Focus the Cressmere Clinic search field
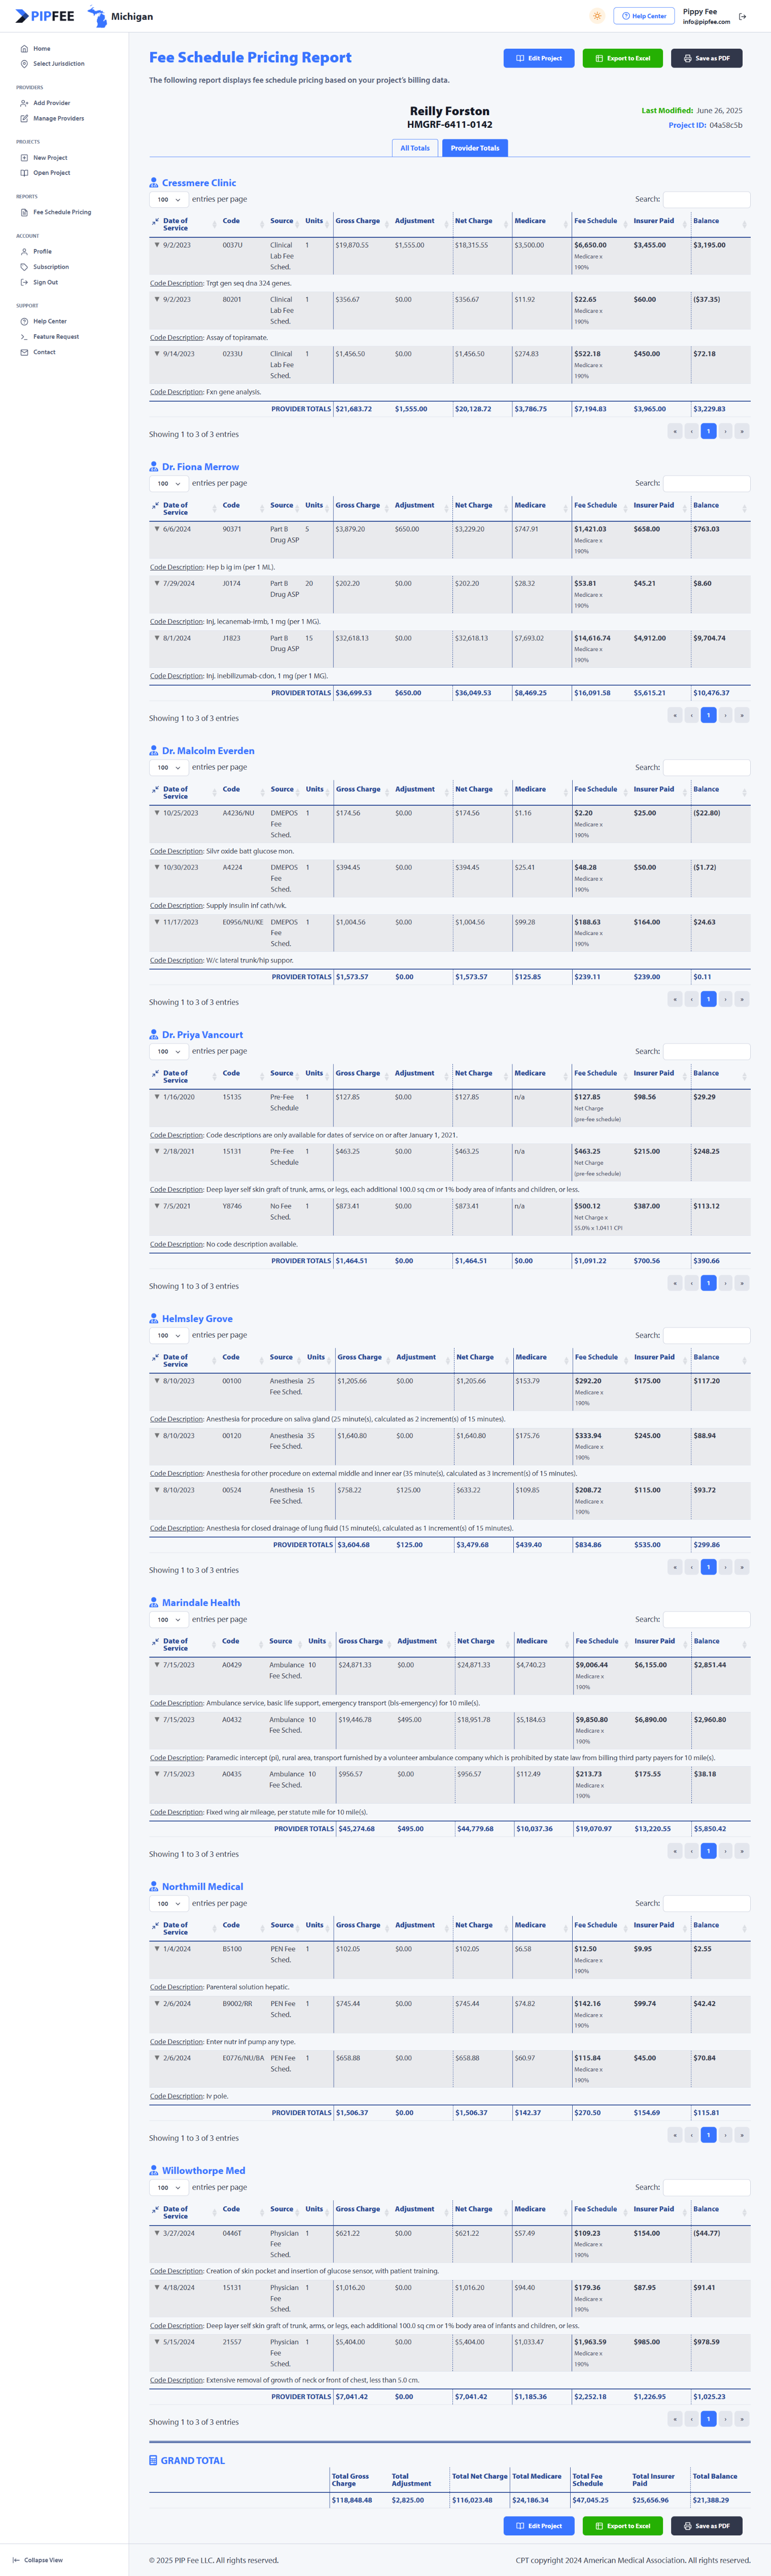Screen dimensions: 771x2576 707,199
